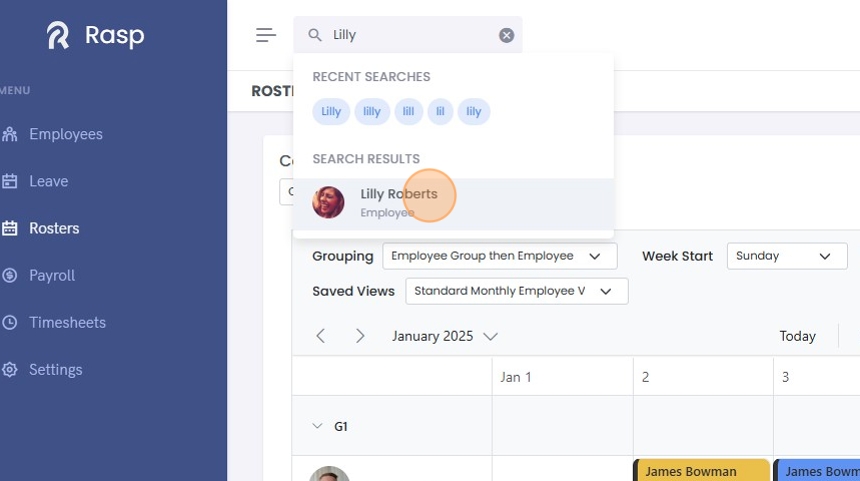Image resolution: width=860 pixels, height=481 pixels.
Task: Open the Saved Views dropdown
Action: coord(517,291)
